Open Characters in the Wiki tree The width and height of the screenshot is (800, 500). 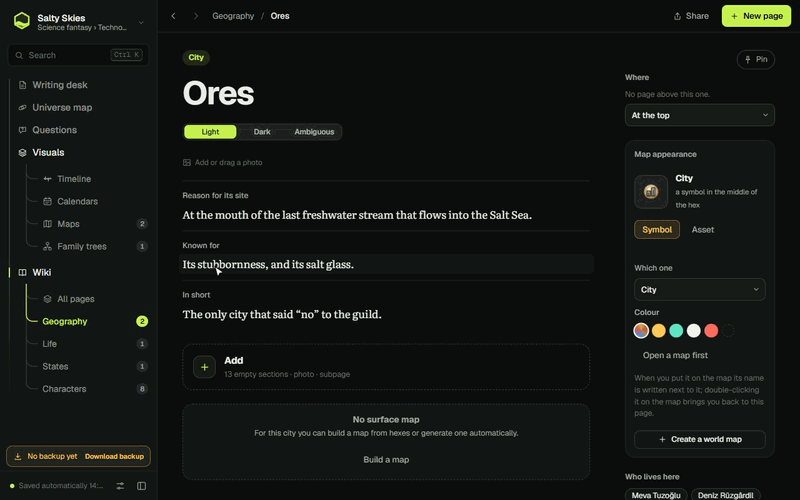[x=64, y=389]
